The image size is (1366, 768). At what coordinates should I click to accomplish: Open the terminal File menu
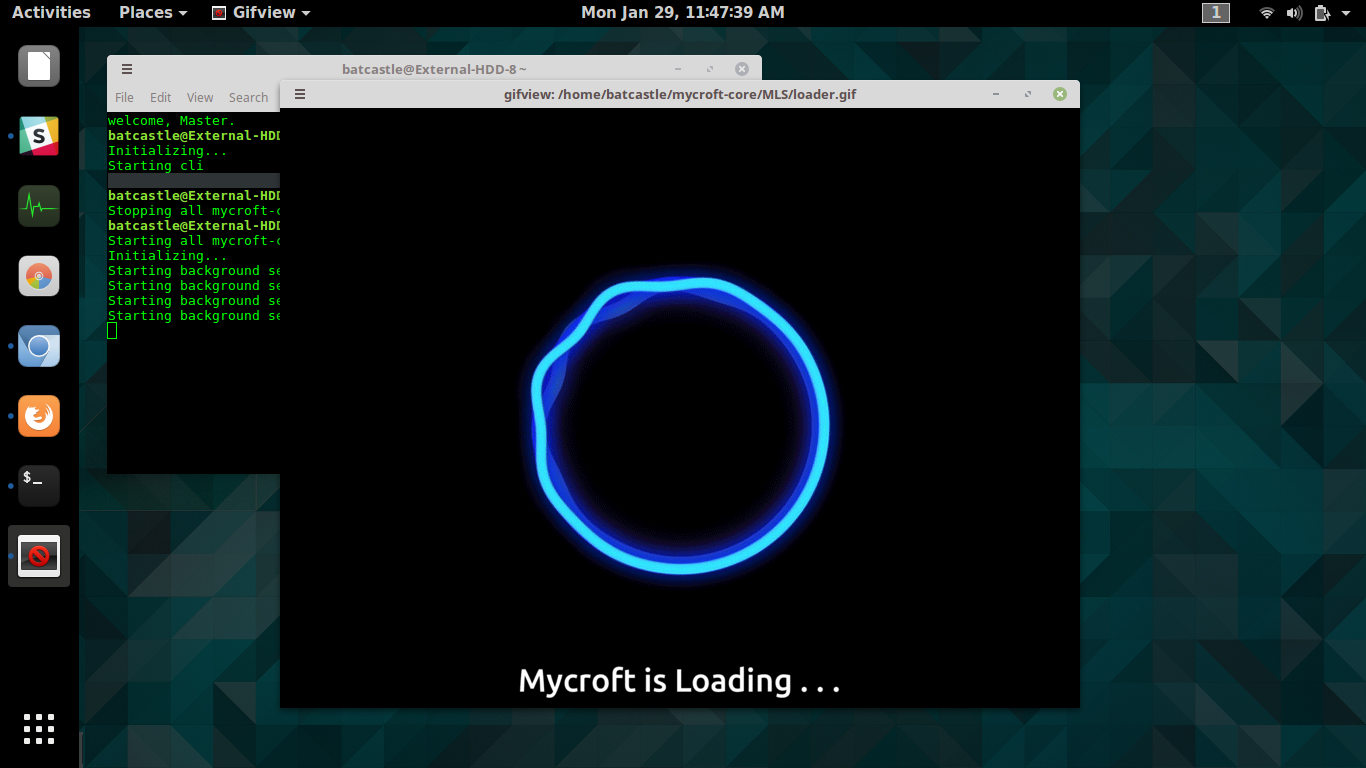(x=124, y=97)
